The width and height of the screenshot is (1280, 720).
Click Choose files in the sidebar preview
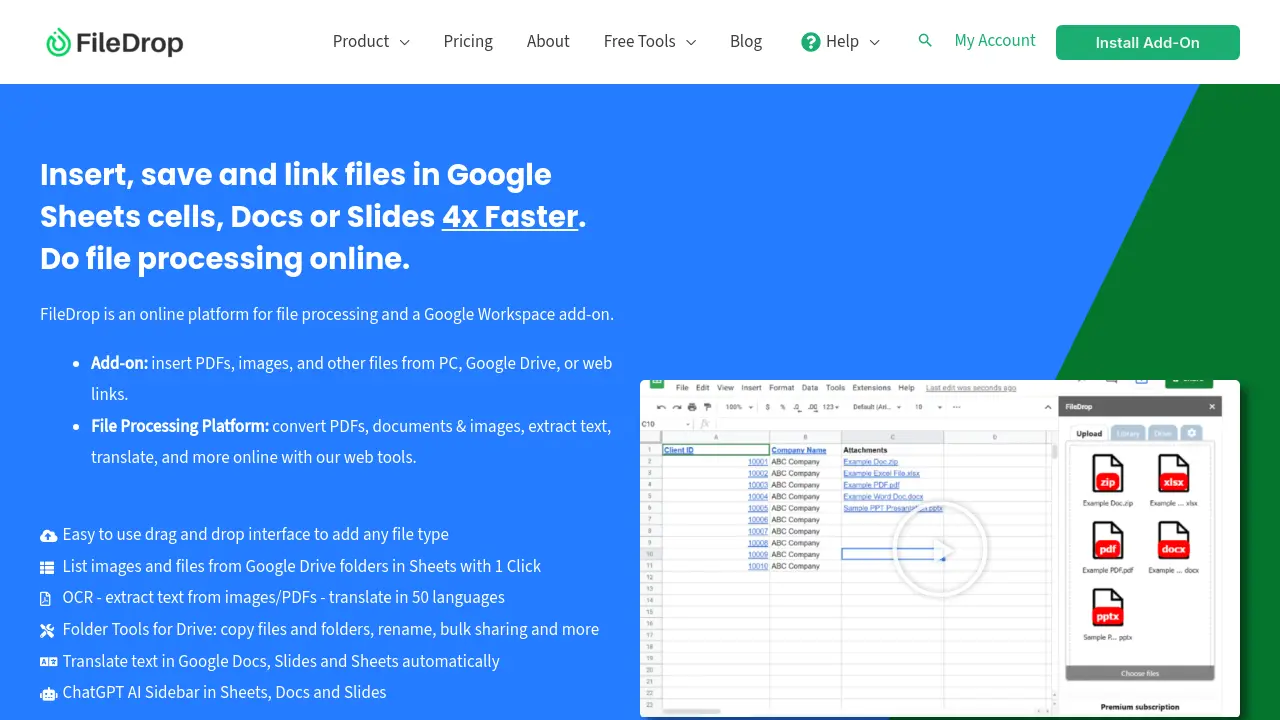1140,673
